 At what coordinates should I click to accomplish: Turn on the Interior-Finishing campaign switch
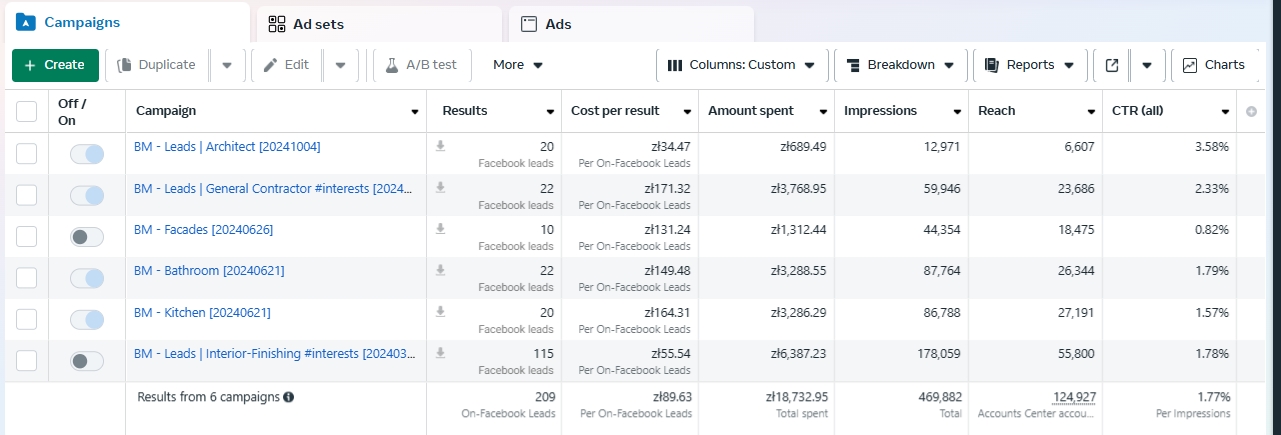87,361
